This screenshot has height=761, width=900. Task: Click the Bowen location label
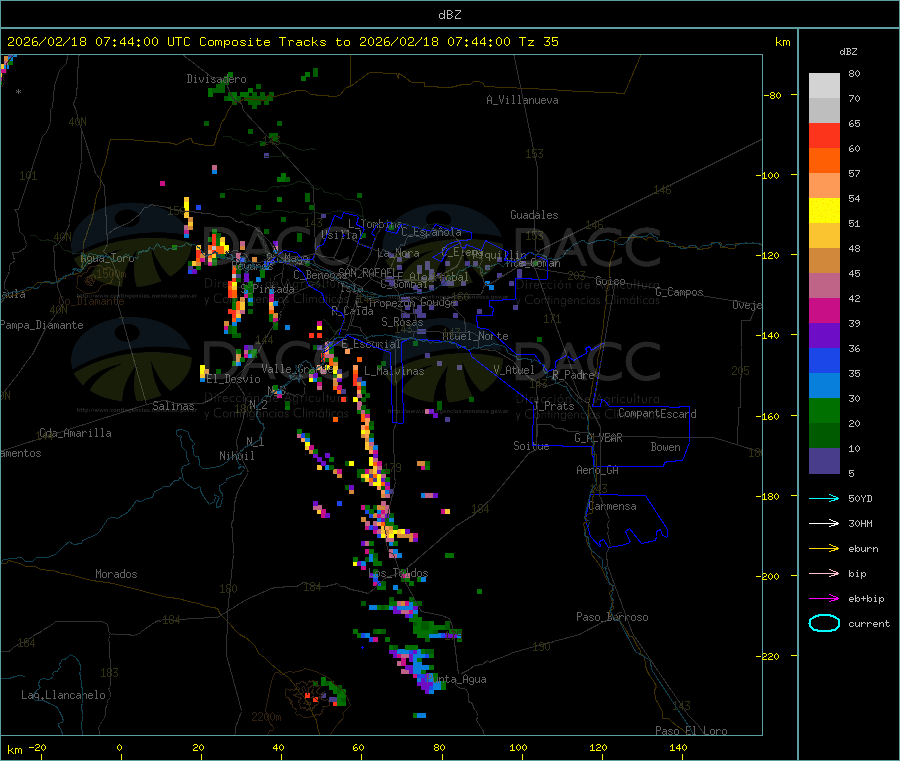click(x=666, y=448)
